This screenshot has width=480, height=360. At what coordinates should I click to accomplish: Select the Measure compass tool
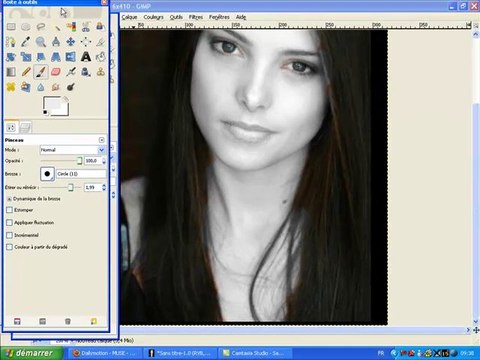pyautogui.click(x=56, y=42)
